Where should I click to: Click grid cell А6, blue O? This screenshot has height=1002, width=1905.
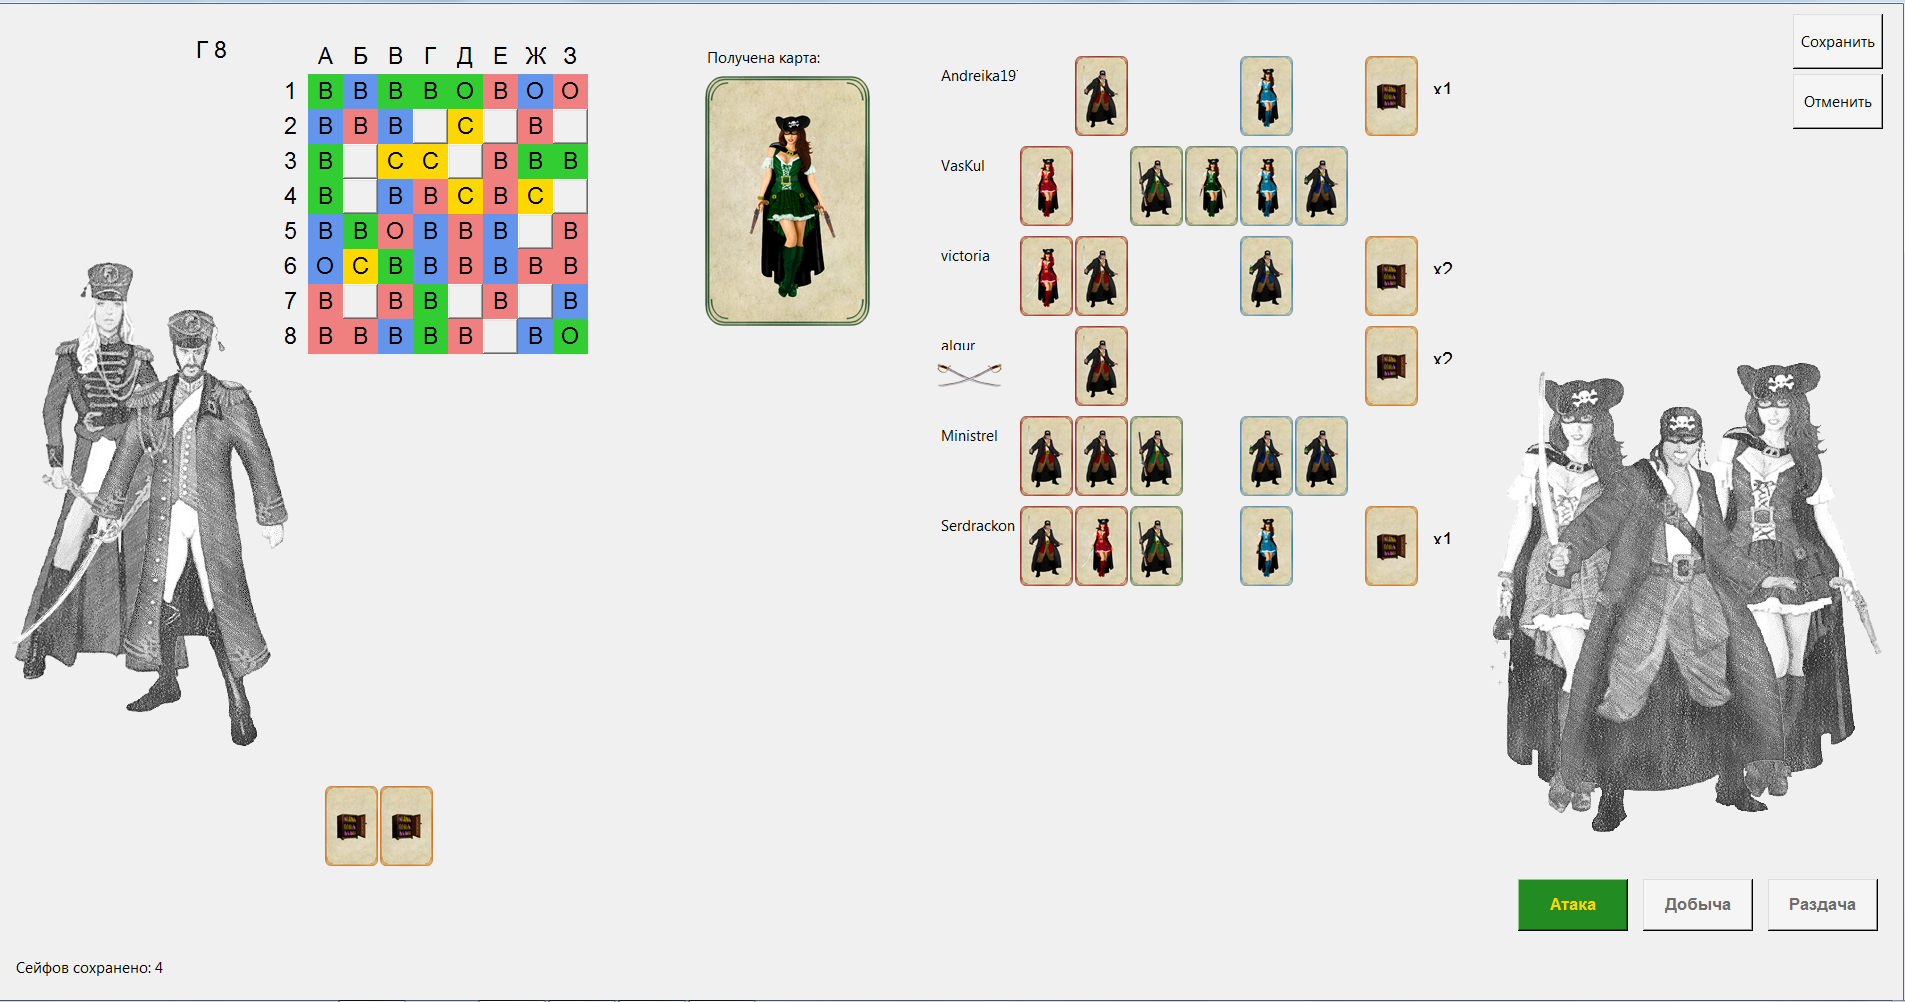point(325,266)
